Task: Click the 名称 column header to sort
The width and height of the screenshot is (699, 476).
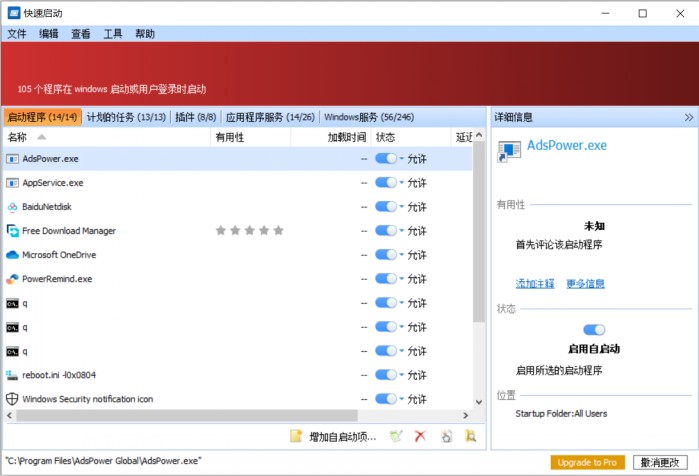Action: click(x=20, y=137)
